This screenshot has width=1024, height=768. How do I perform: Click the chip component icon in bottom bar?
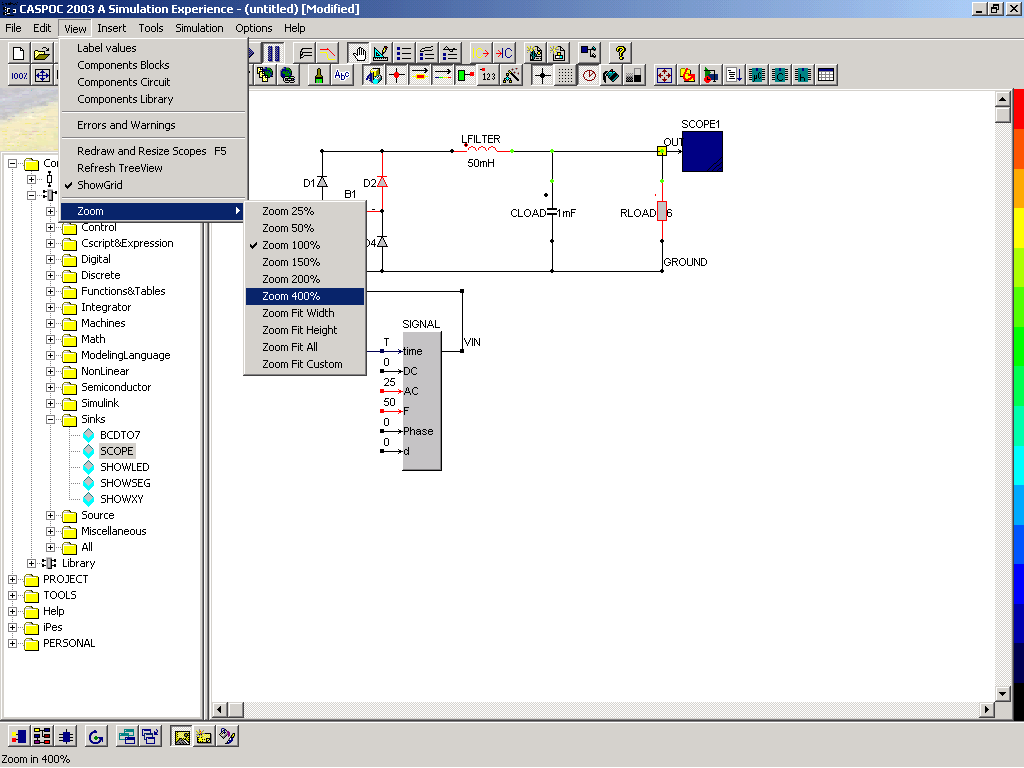click(x=65, y=737)
